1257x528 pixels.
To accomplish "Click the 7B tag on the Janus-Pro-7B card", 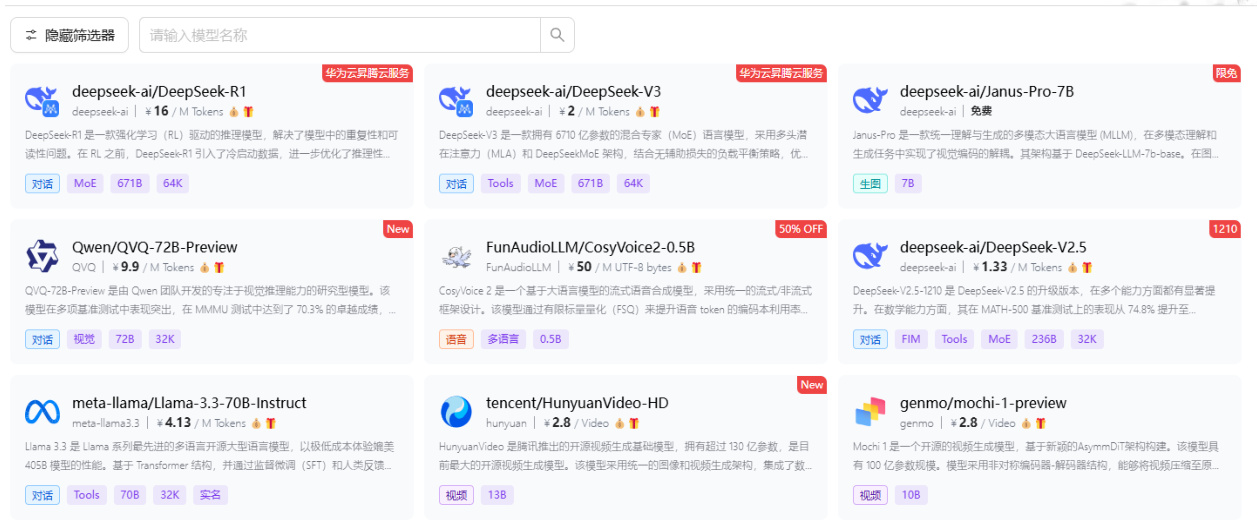I will (908, 183).
